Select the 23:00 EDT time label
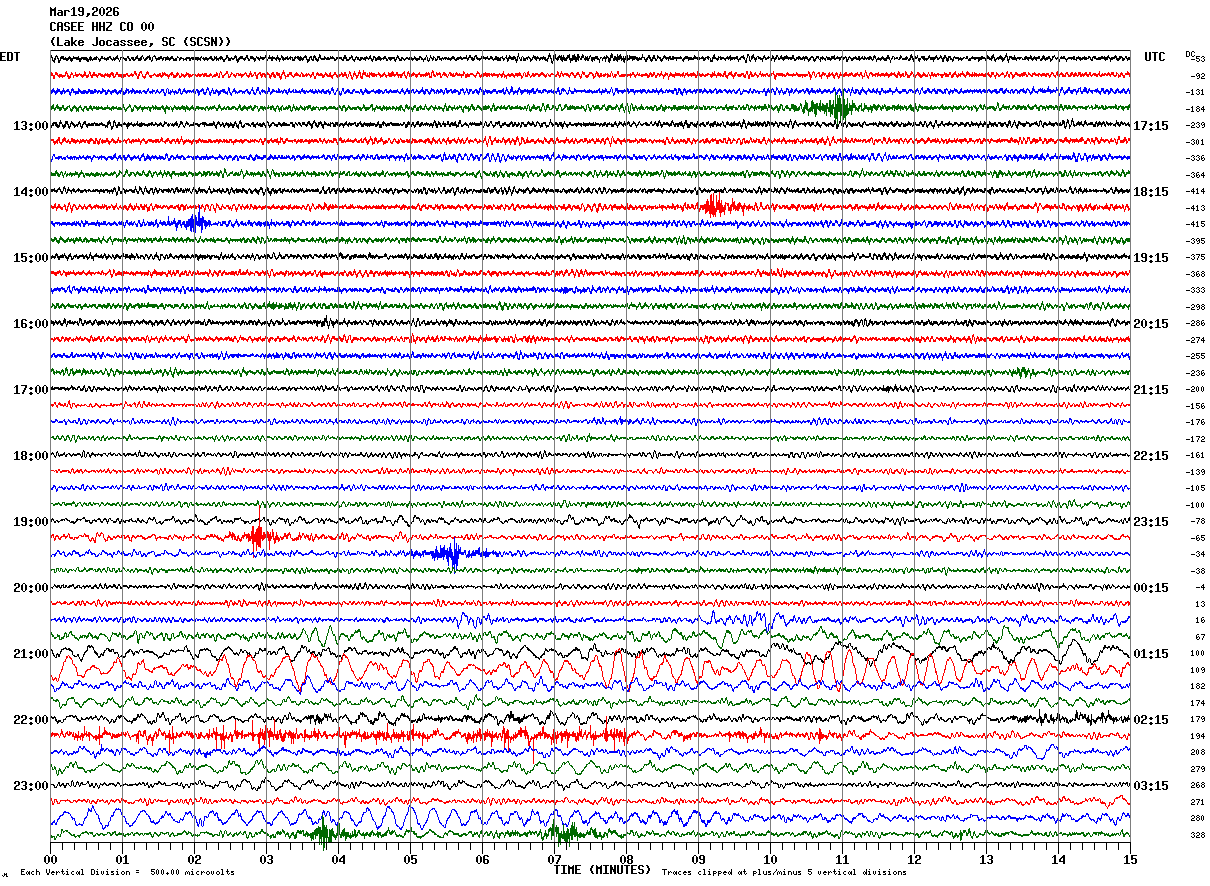This screenshot has width=1210, height=886. click(31, 786)
